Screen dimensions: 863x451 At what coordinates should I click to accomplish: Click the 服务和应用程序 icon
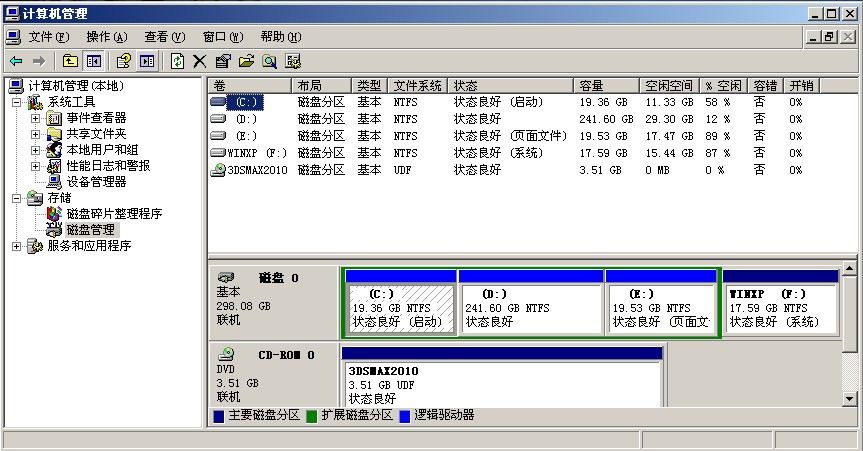[35, 246]
